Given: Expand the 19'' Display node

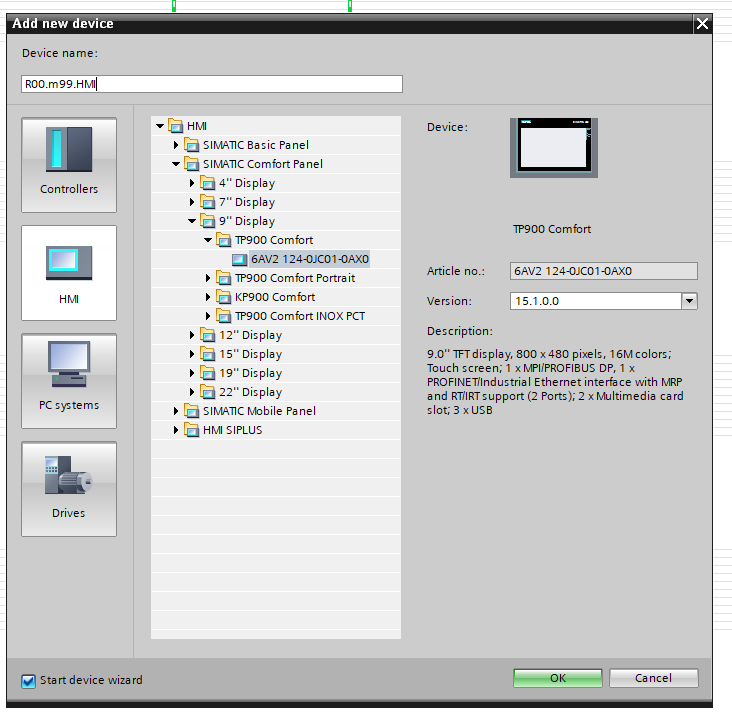Looking at the screenshot, I should pos(192,373).
